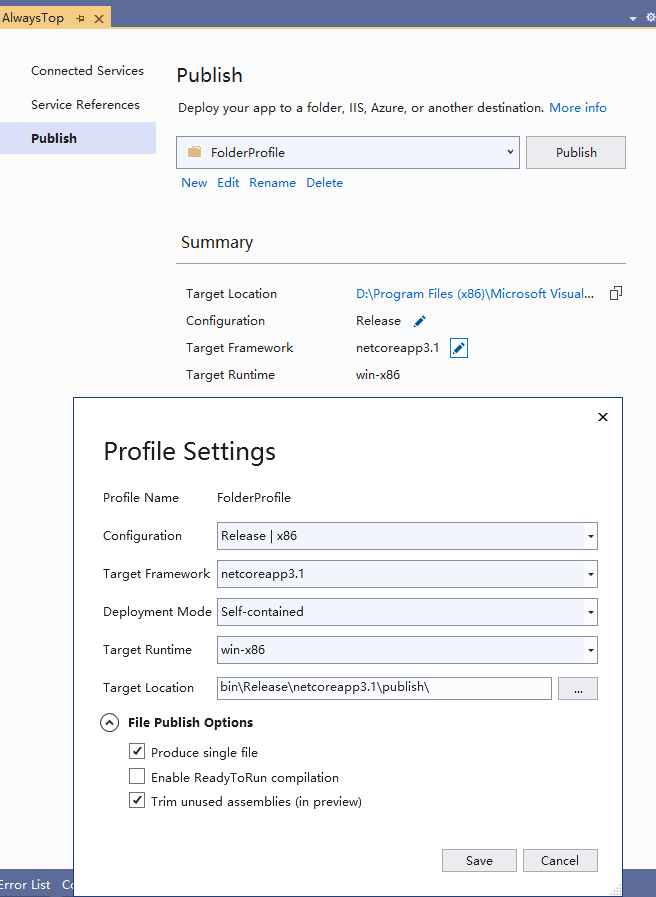Open the Error List tab
This screenshot has width=656, height=897.
click(25, 884)
